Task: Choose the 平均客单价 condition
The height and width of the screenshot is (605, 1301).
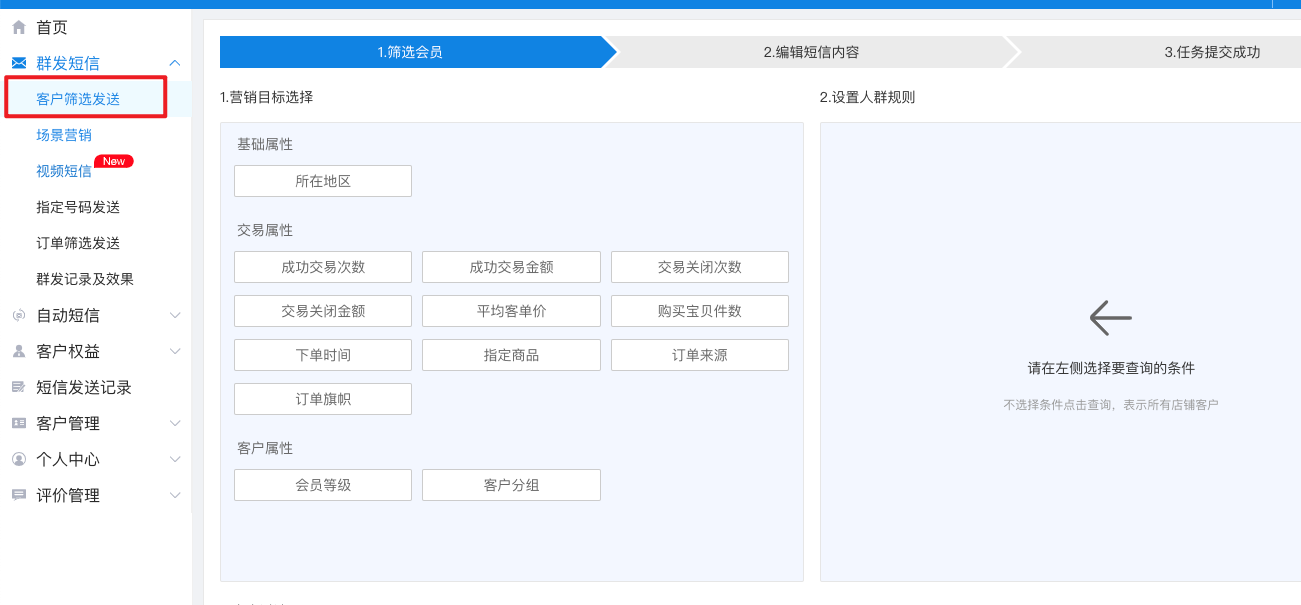Action: coord(511,311)
